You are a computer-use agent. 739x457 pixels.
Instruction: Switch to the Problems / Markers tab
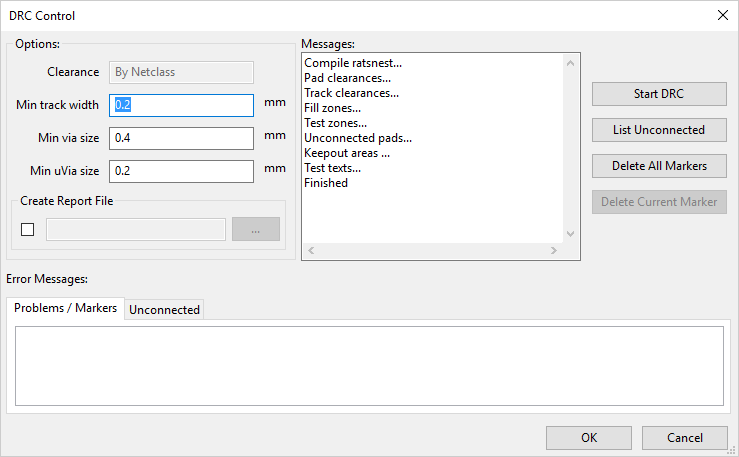coord(66,308)
